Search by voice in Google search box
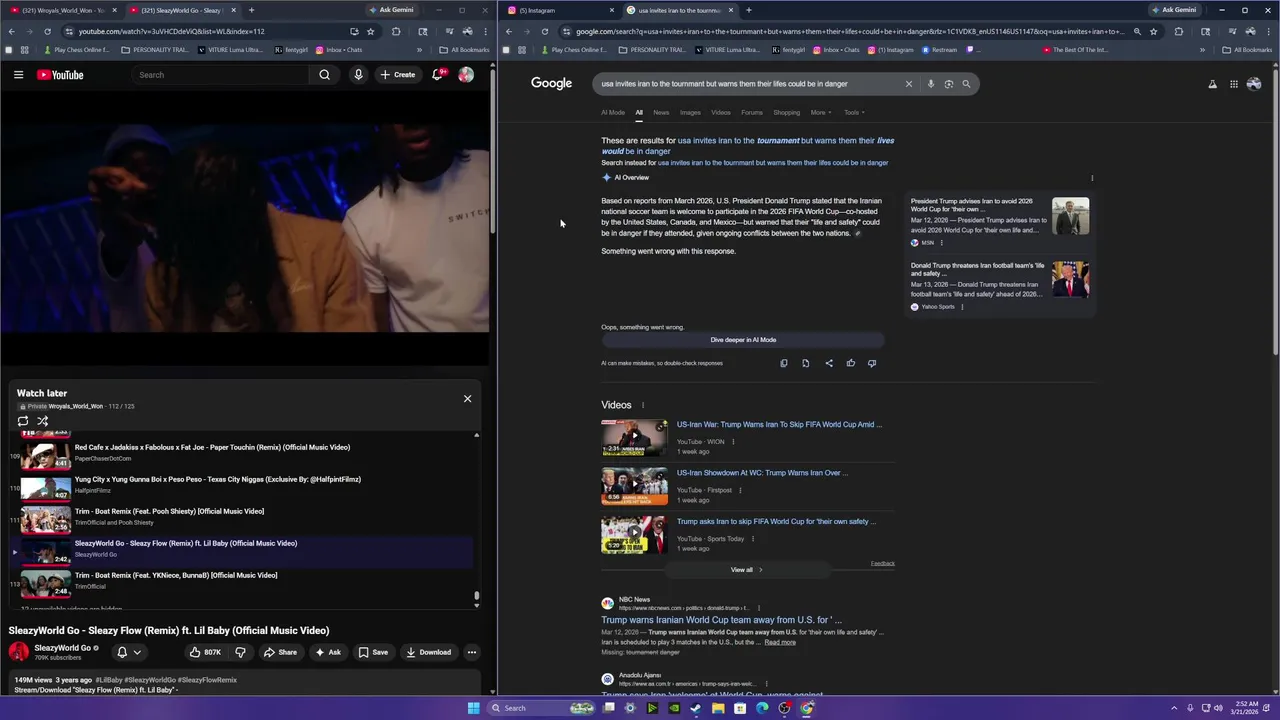 930,84
